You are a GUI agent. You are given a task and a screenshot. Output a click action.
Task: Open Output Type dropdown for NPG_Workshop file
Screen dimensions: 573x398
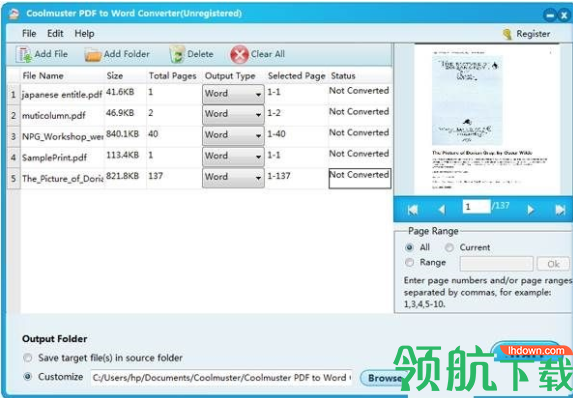point(233,136)
